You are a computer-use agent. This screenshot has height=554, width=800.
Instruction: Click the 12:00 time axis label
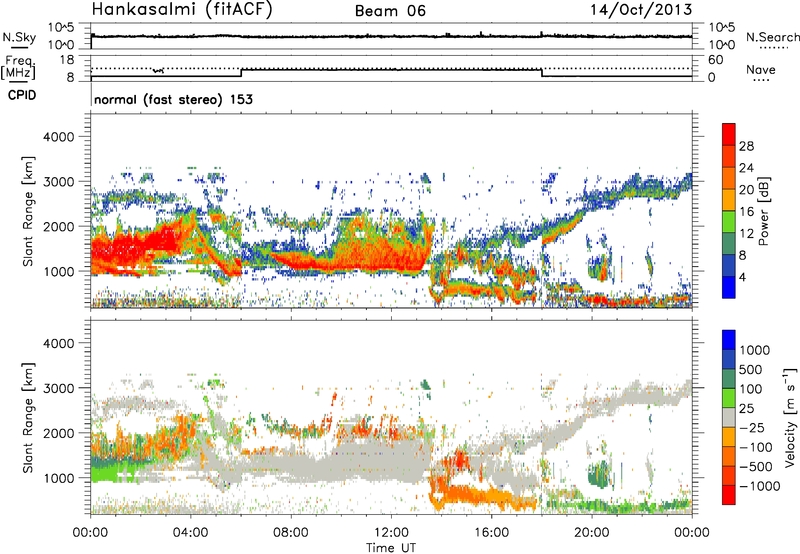click(x=391, y=533)
